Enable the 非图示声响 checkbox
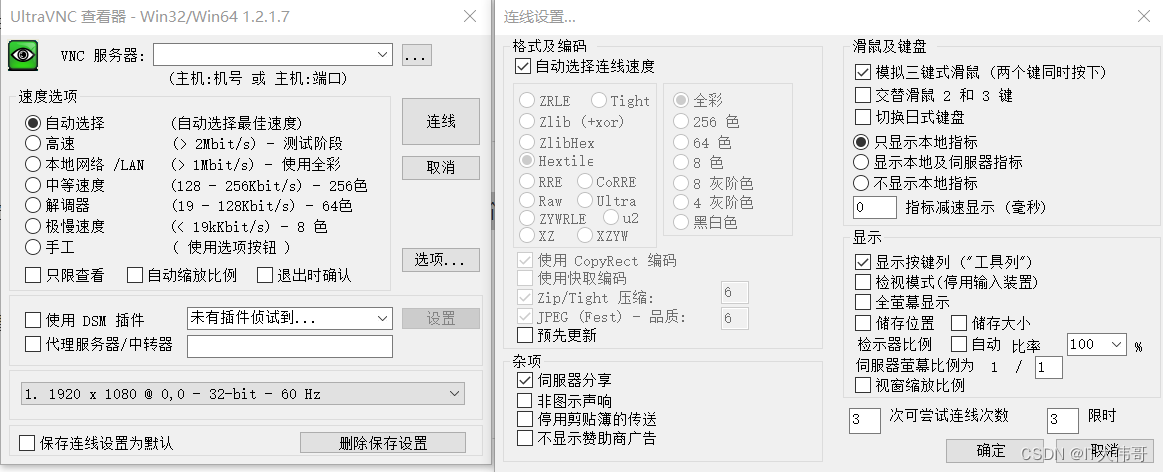The height and width of the screenshot is (472, 1163). click(525, 401)
